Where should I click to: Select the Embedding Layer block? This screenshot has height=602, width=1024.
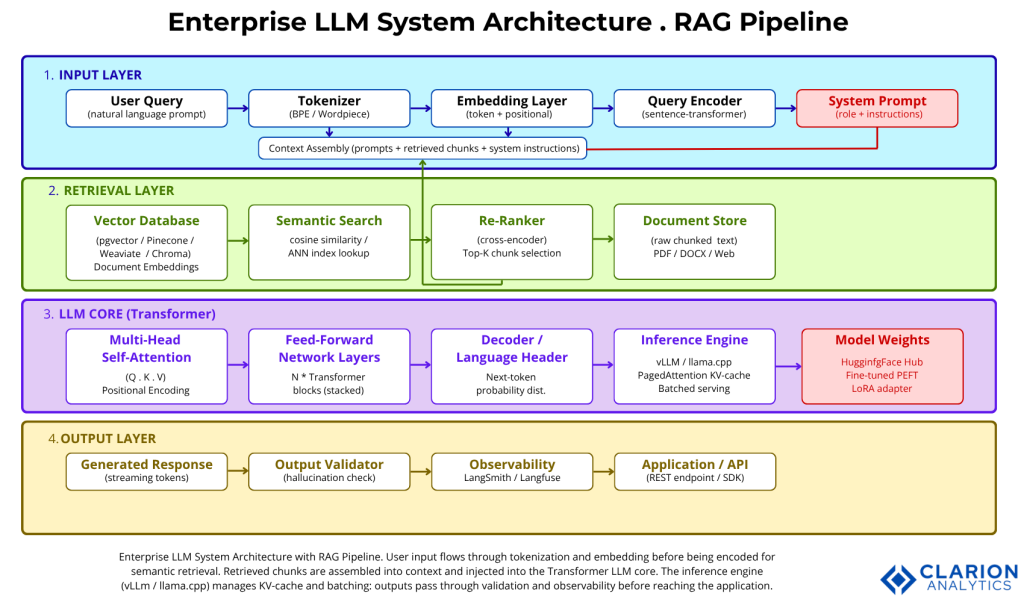511,108
